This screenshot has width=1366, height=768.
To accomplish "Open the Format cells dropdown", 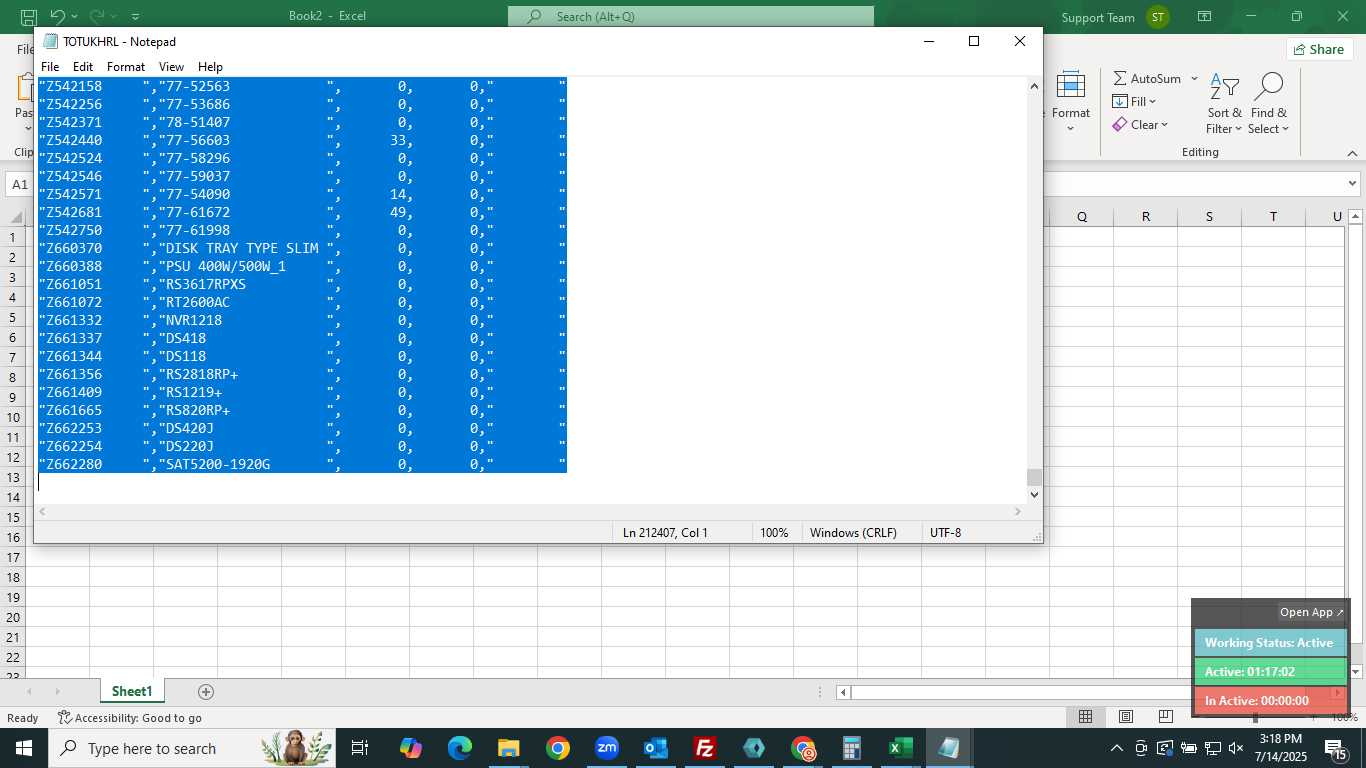I will tap(1071, 103).
